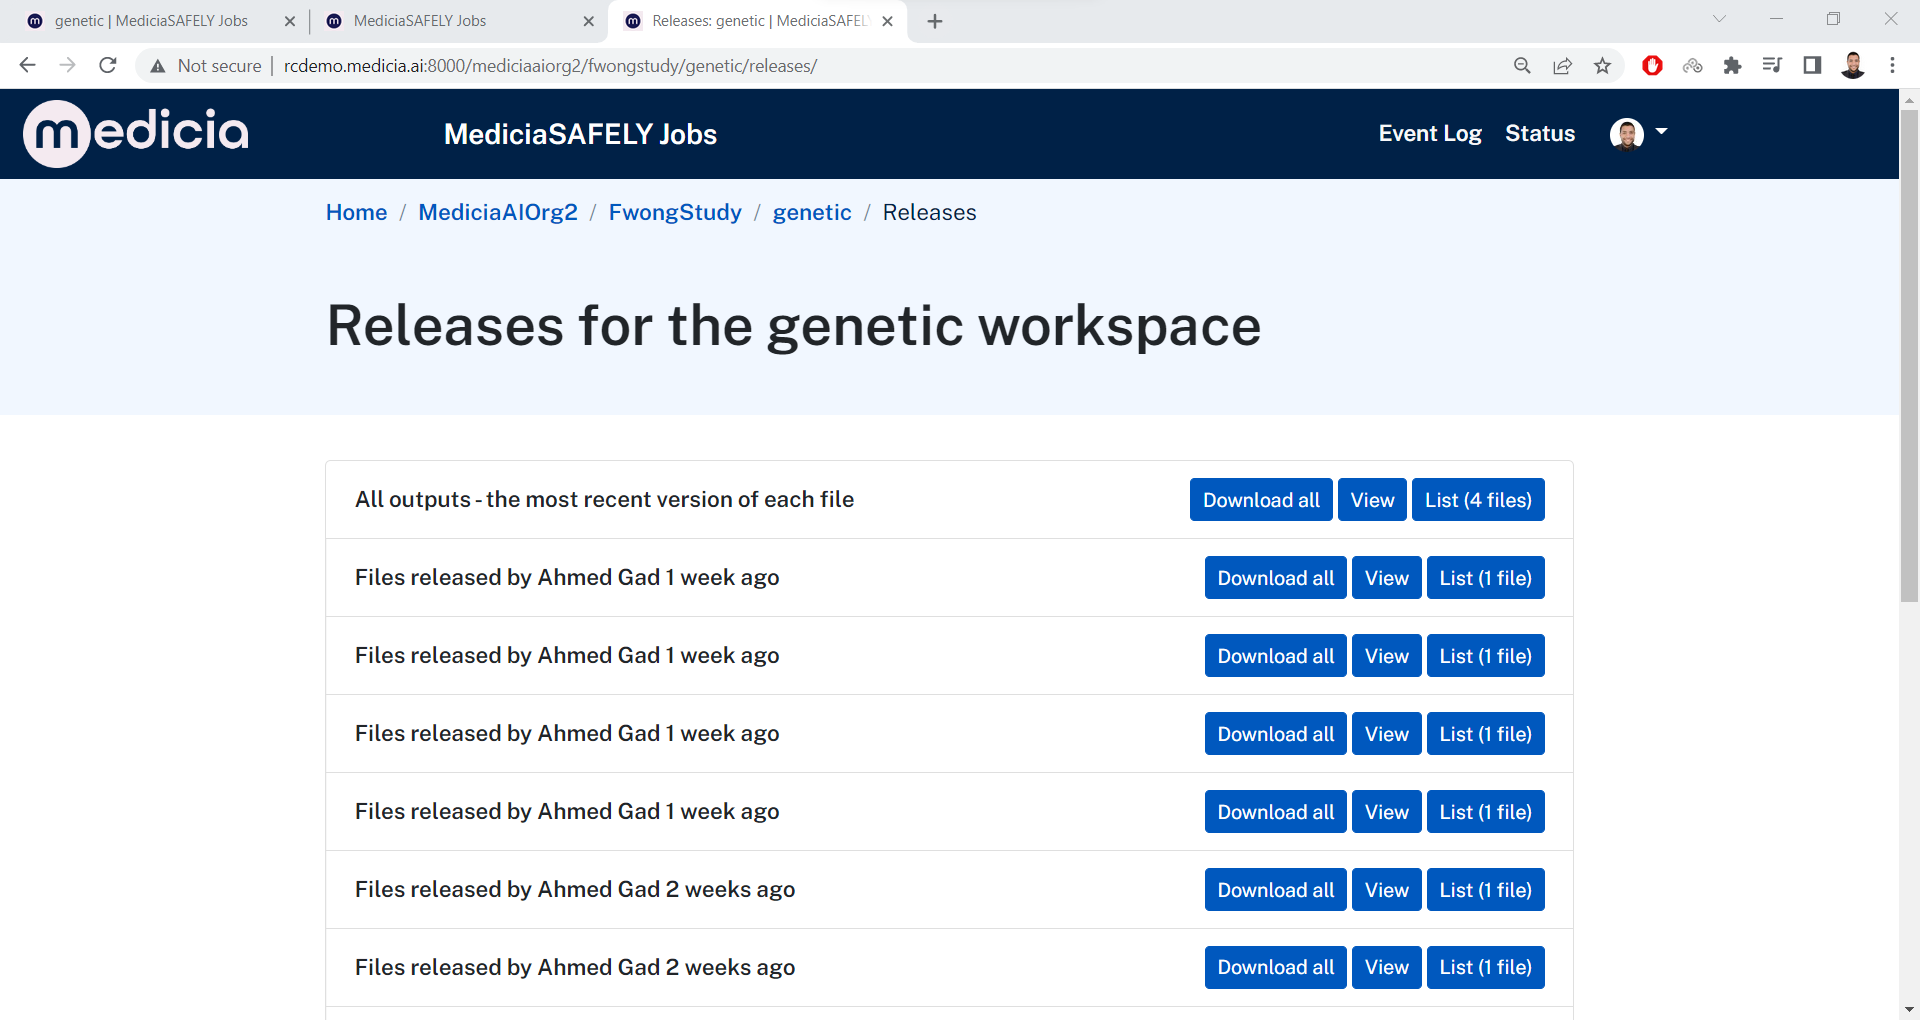View fourth '1 week ago' release
Screen dimensions: 1920x1020
click(x=1387, y=812)
